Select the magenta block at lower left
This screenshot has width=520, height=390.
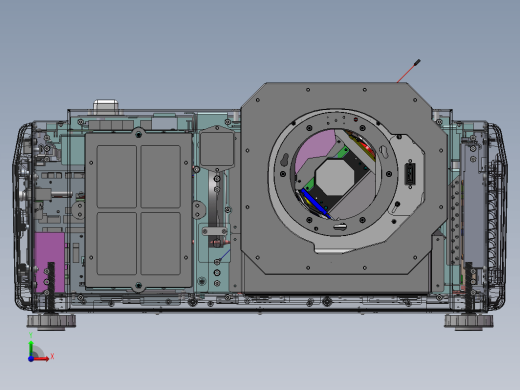[50, 262]
